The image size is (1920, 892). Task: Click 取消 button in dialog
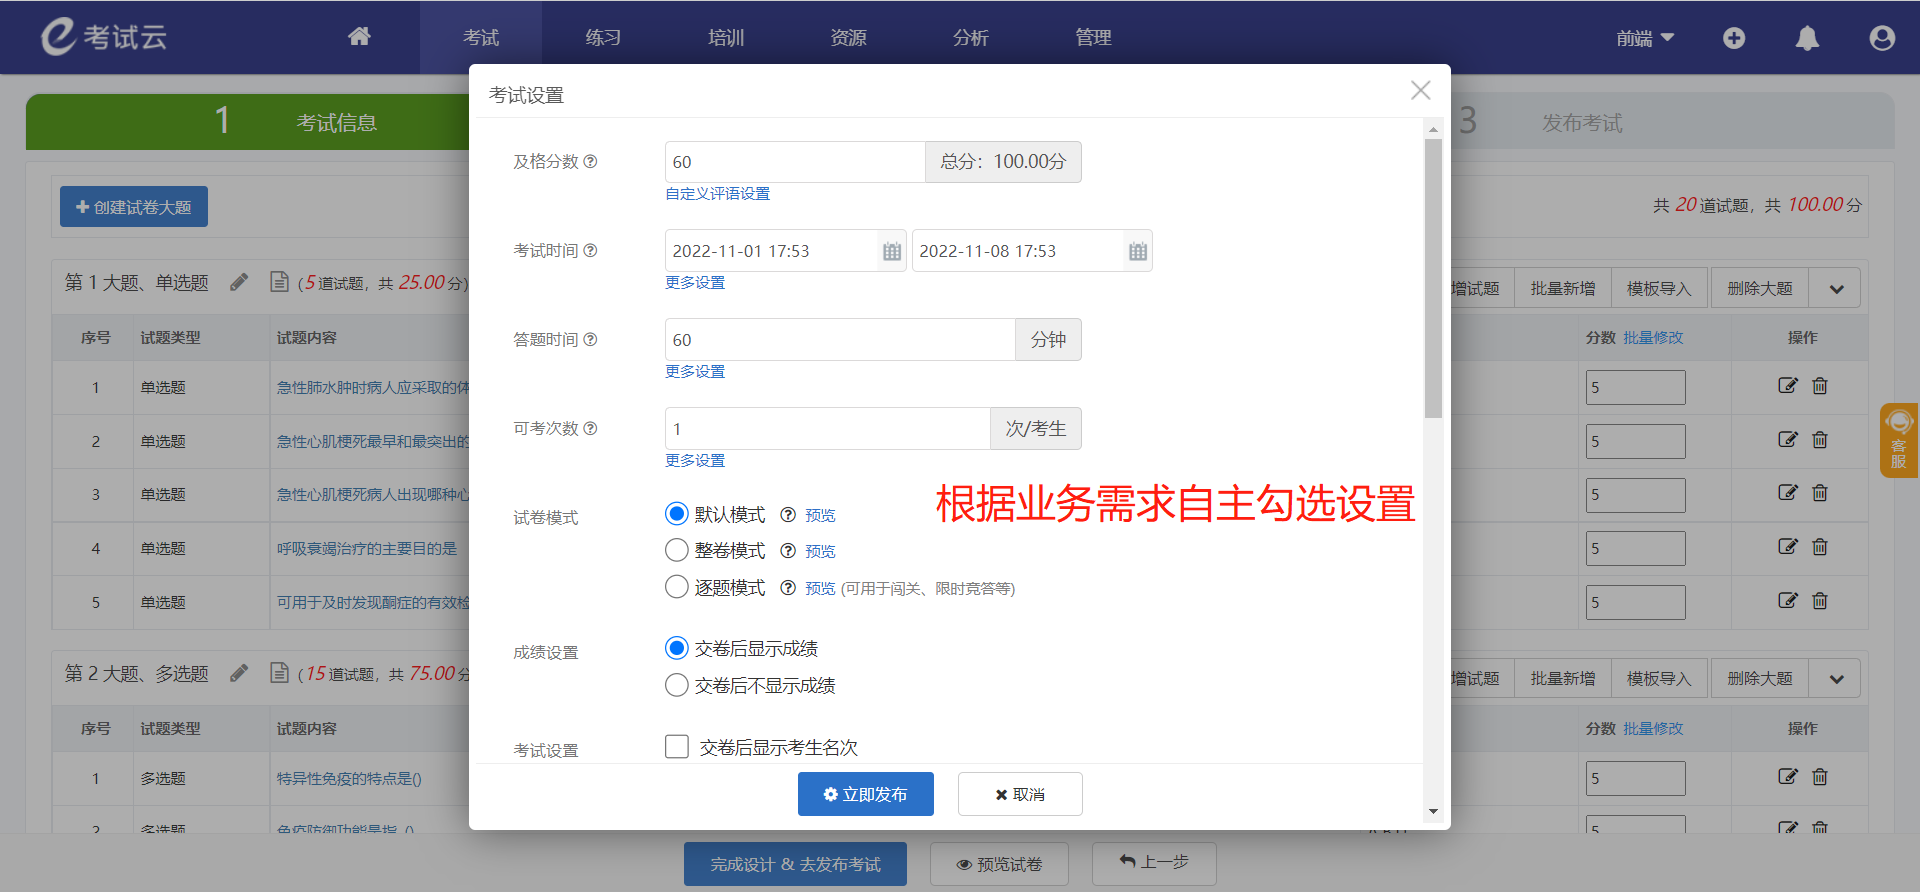pyautogui.click(x=1020, y=794)
